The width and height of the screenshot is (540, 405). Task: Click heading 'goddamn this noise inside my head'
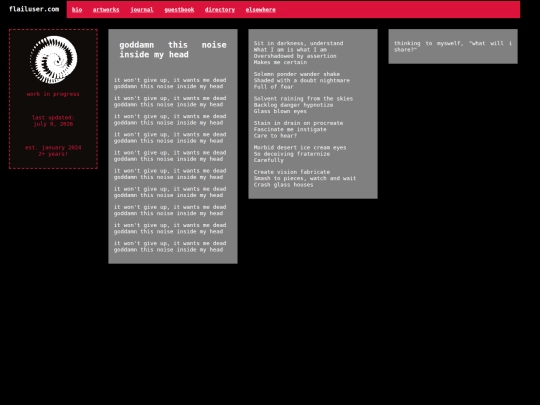173,50
